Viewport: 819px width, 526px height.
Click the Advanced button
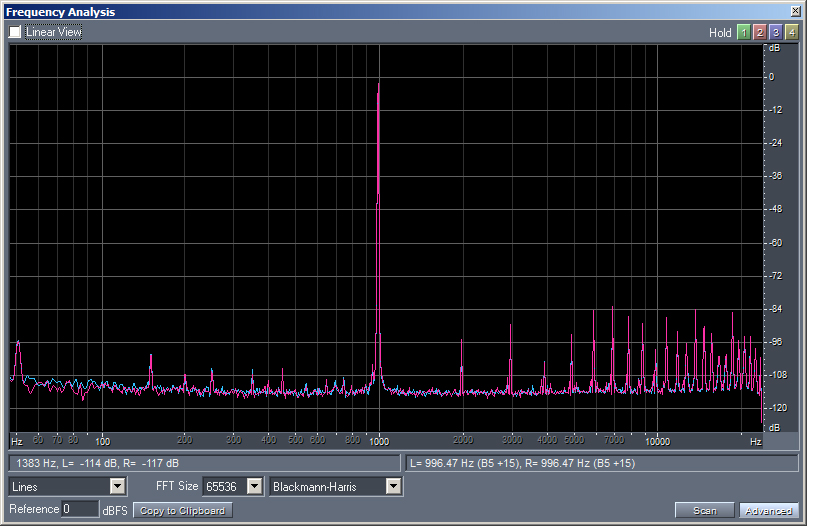coord(768,510)
